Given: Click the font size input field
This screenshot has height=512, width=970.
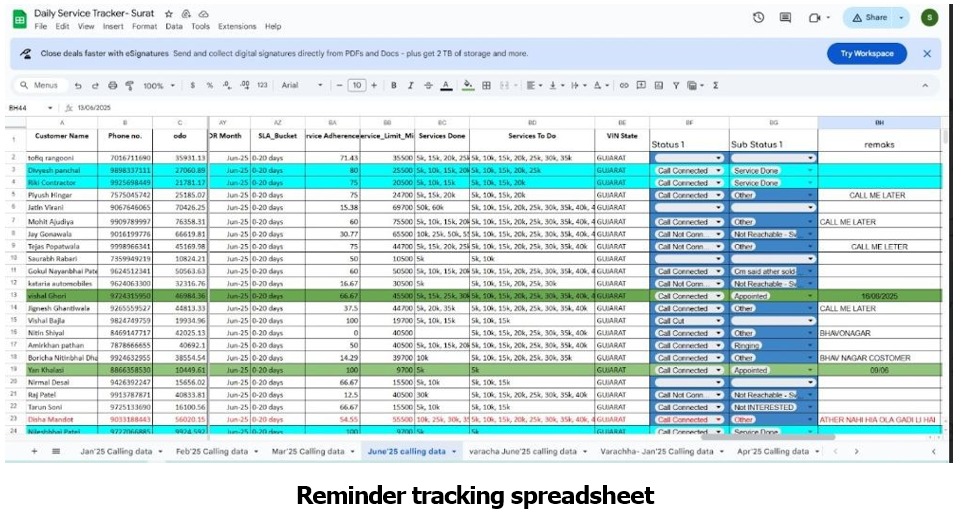Looking at the screenshot, I should [357, 86].
